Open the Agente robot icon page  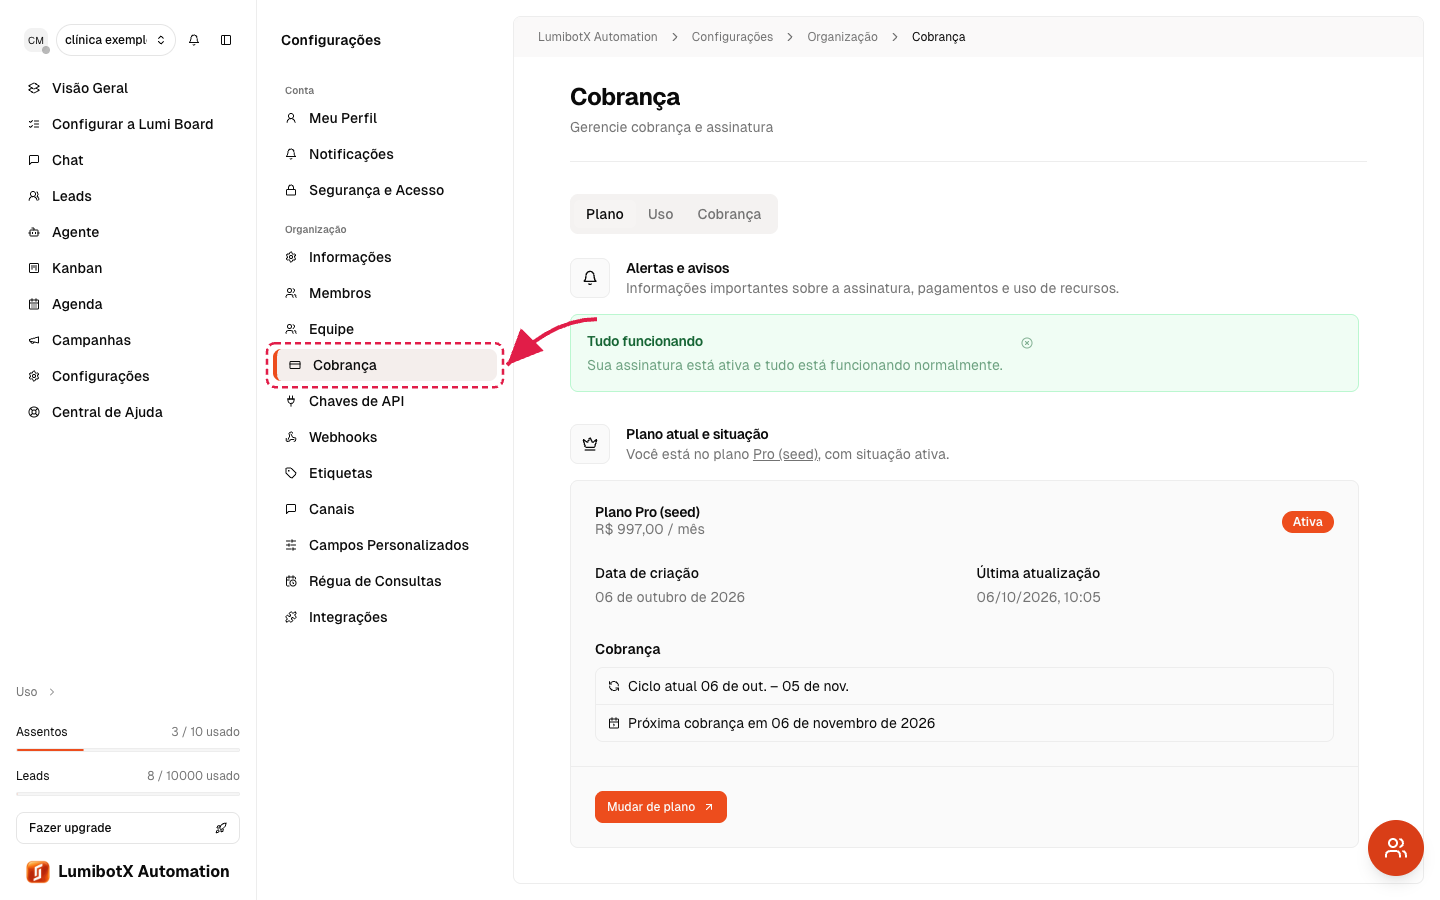pos(128,232)
